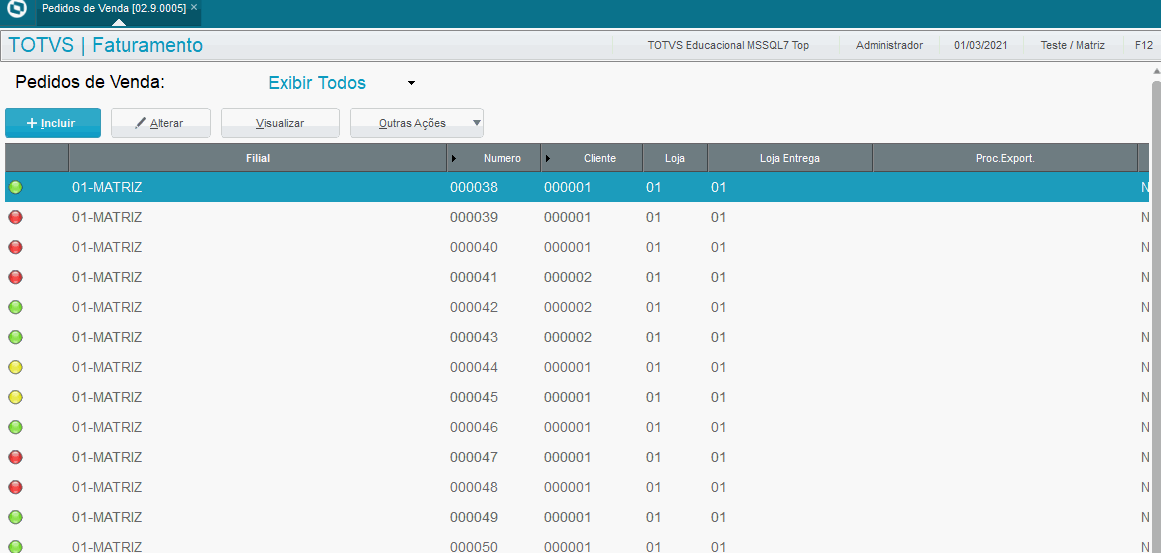Click the Filial column header

tap(258, 158)
